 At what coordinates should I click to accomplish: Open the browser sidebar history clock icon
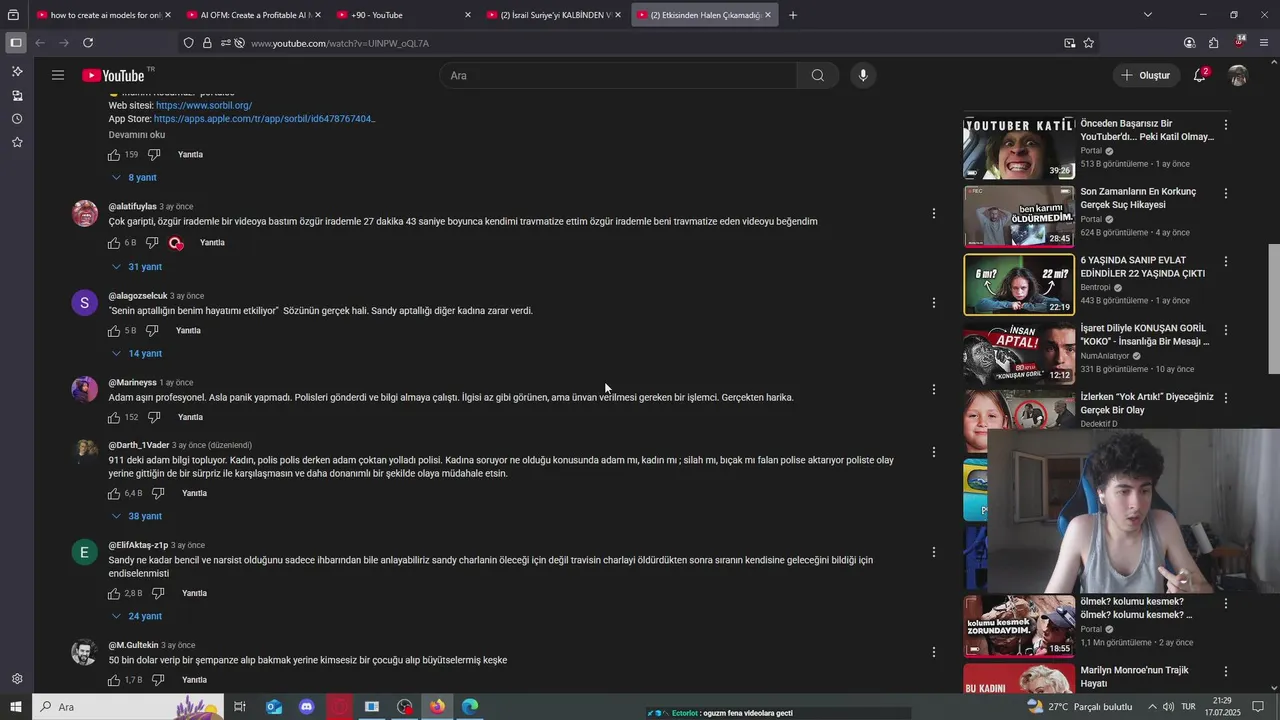(x=17, y=119)
